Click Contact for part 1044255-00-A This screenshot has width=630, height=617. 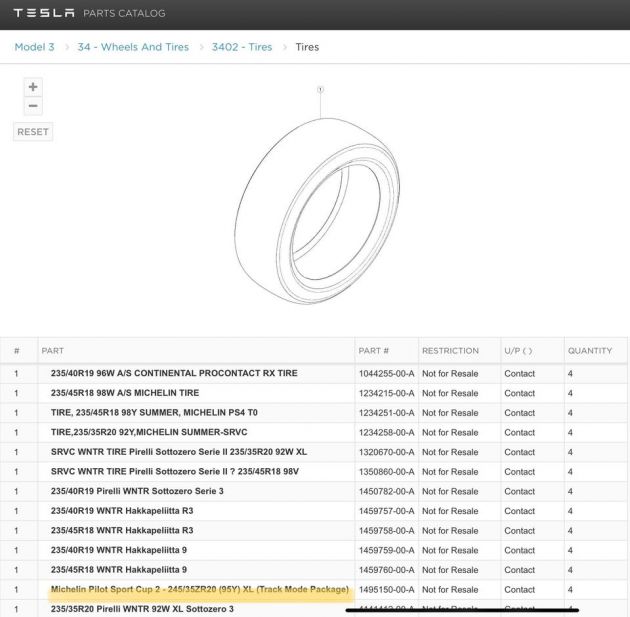(520, 374)
